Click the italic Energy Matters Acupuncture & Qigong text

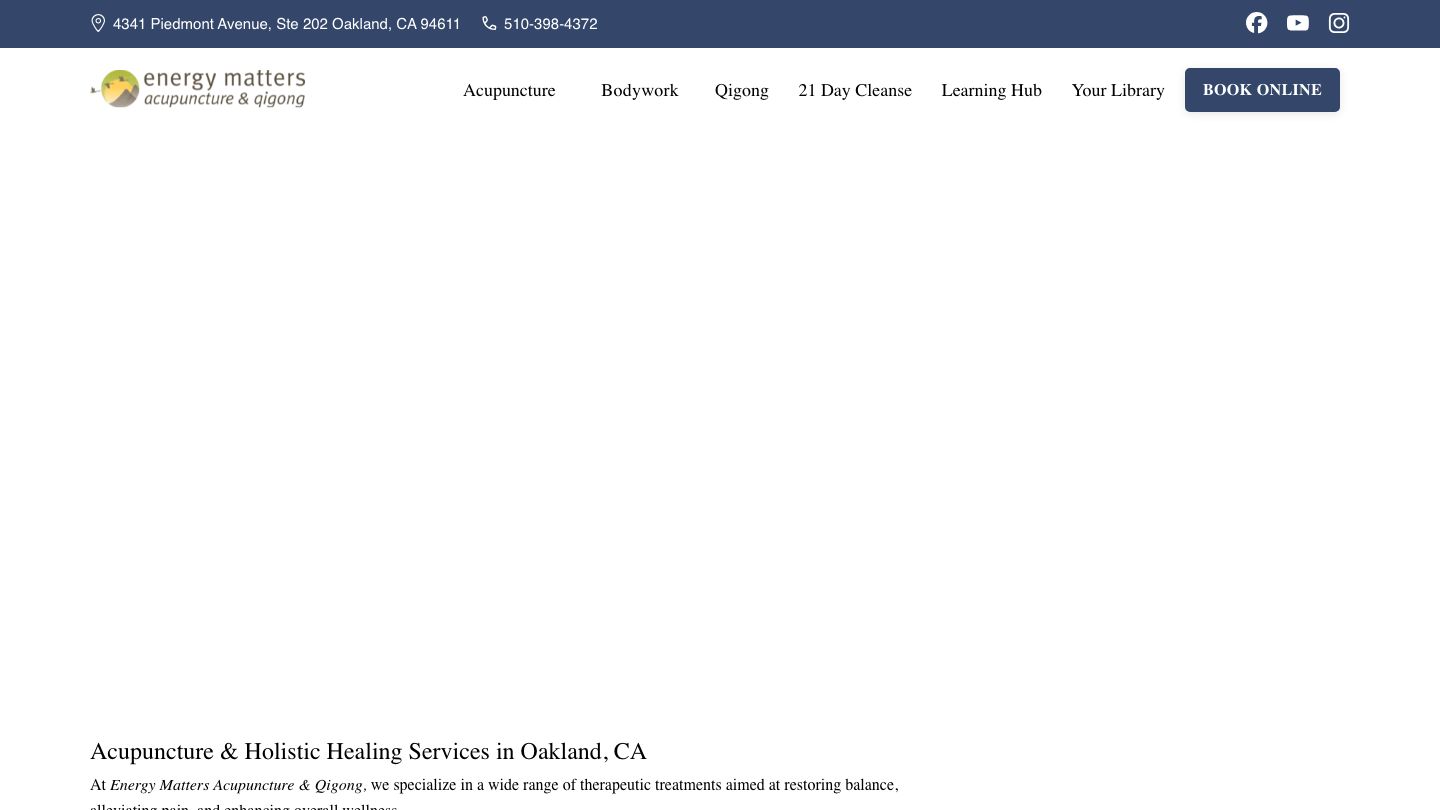pos(236,785)
